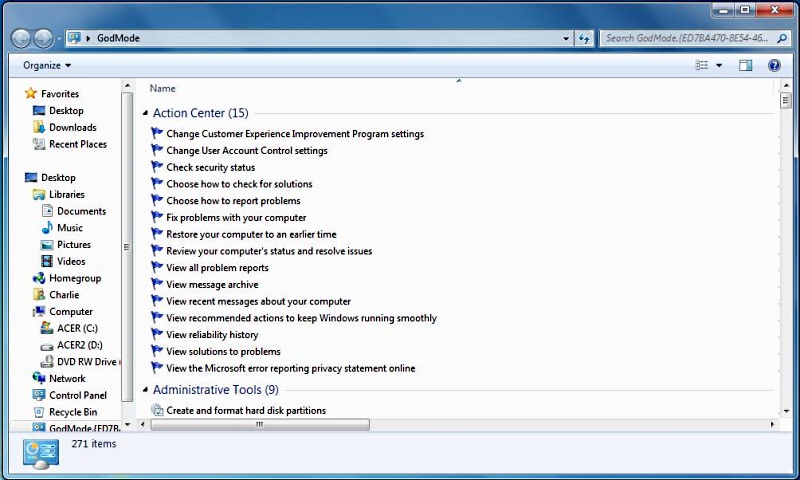Click the Back navigation arrow button
Viewport: 800px width, 480px height.
(x=21, y=38)
